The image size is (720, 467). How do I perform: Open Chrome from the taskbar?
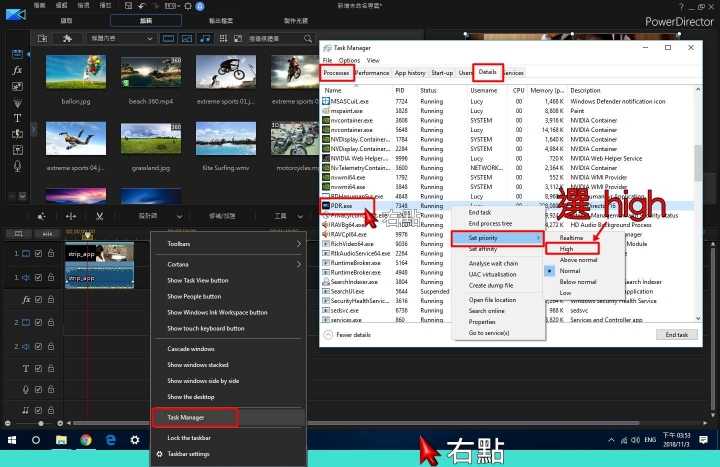86,440
